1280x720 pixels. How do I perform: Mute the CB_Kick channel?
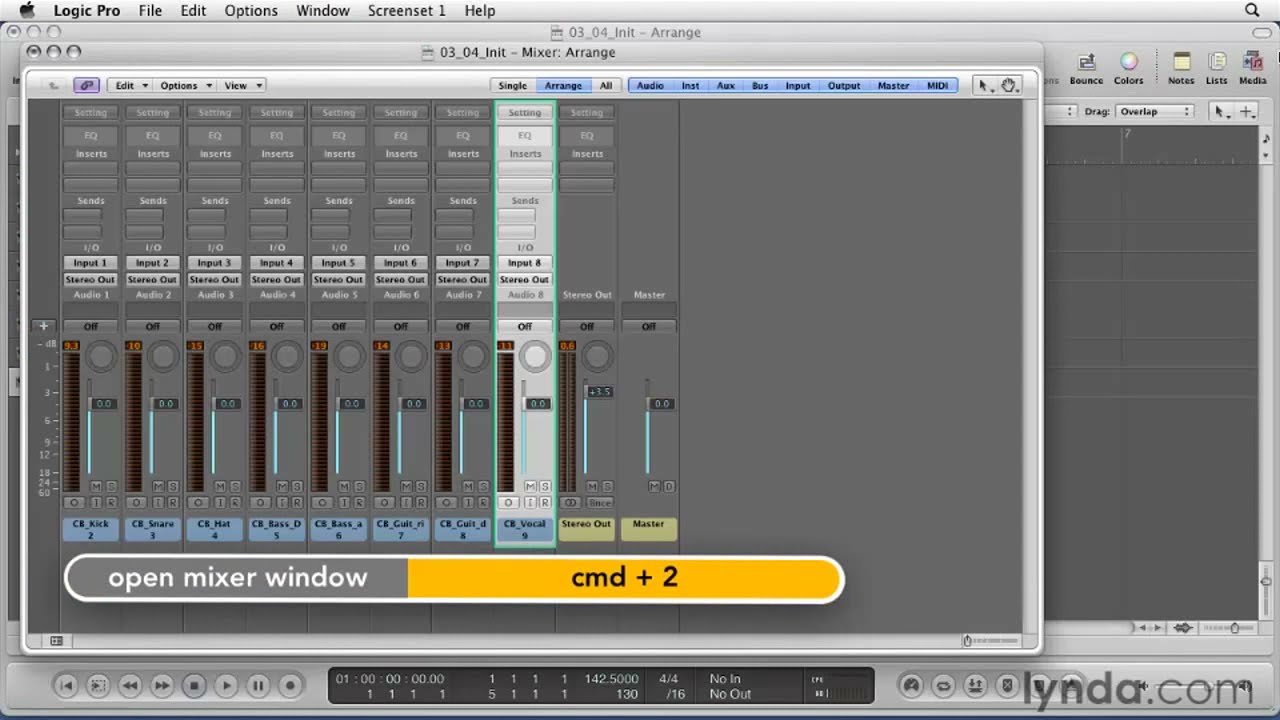point(96,486)
